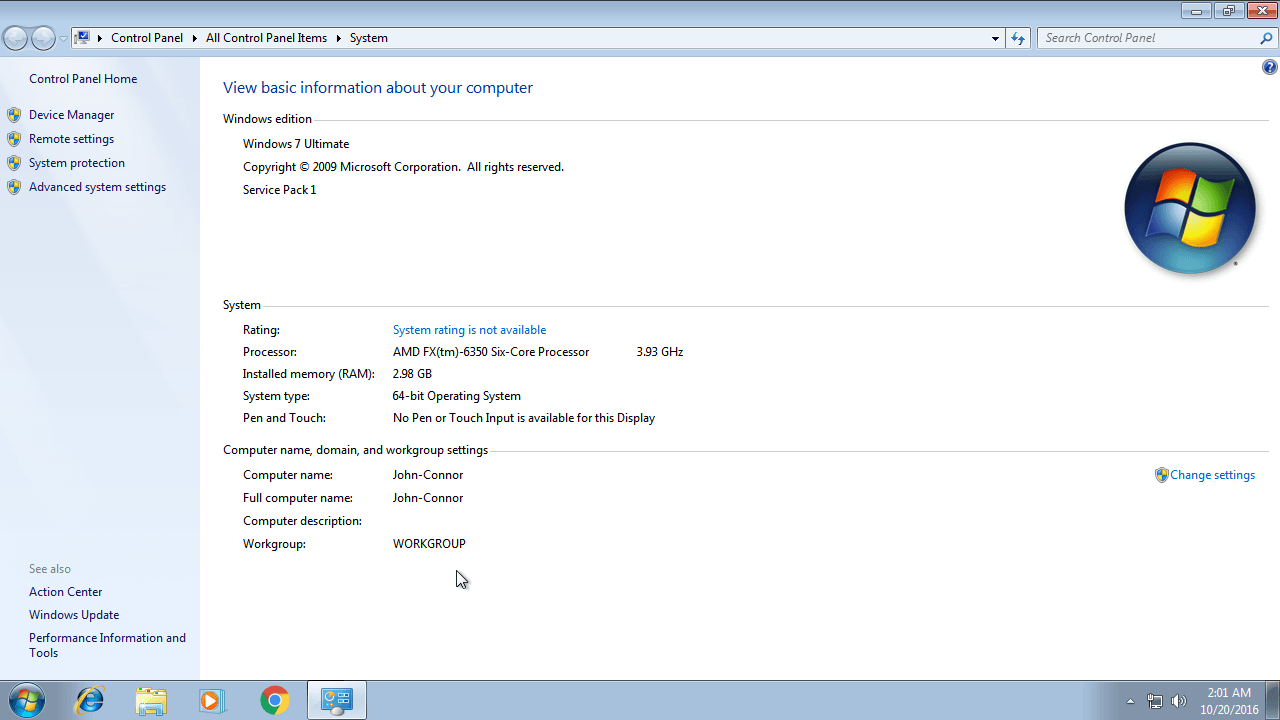Click the Start button
1280x720 pixels.
click(25, 699)
